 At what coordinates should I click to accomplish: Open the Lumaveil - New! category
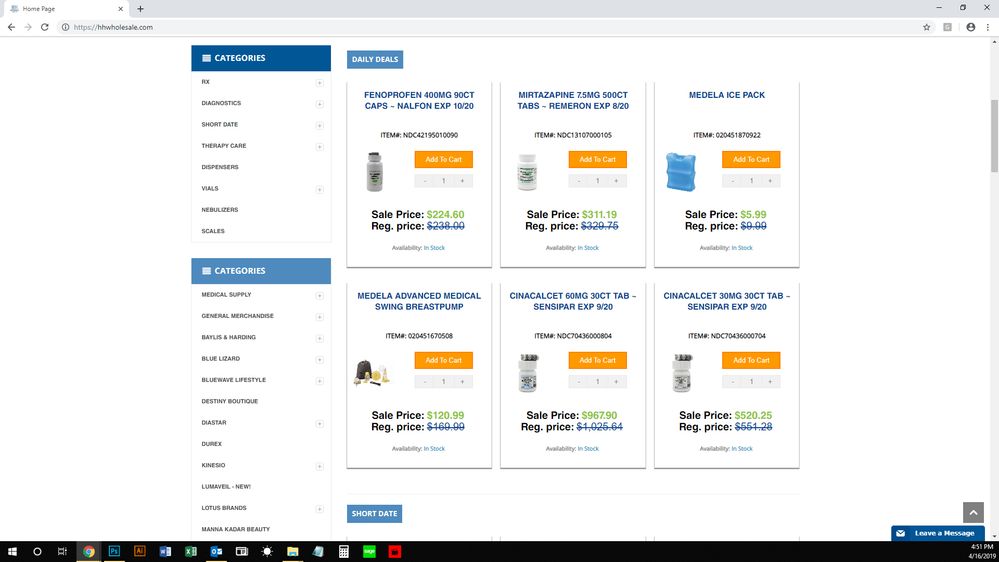[226, 487]
